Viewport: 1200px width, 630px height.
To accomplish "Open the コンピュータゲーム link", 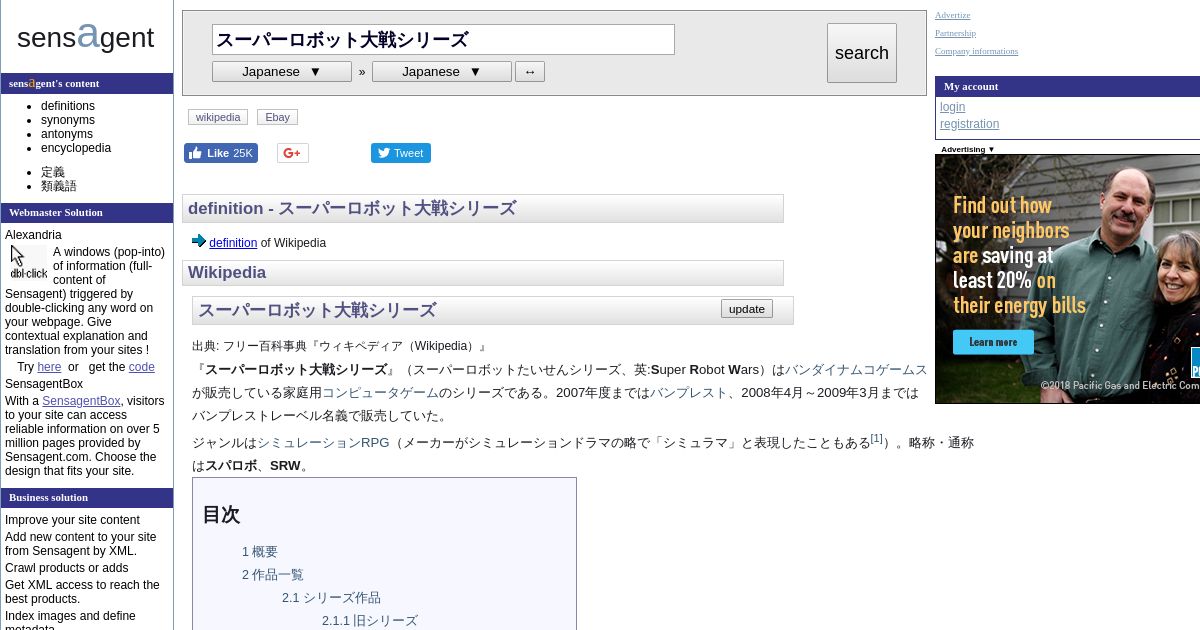I will pos(380,393).
